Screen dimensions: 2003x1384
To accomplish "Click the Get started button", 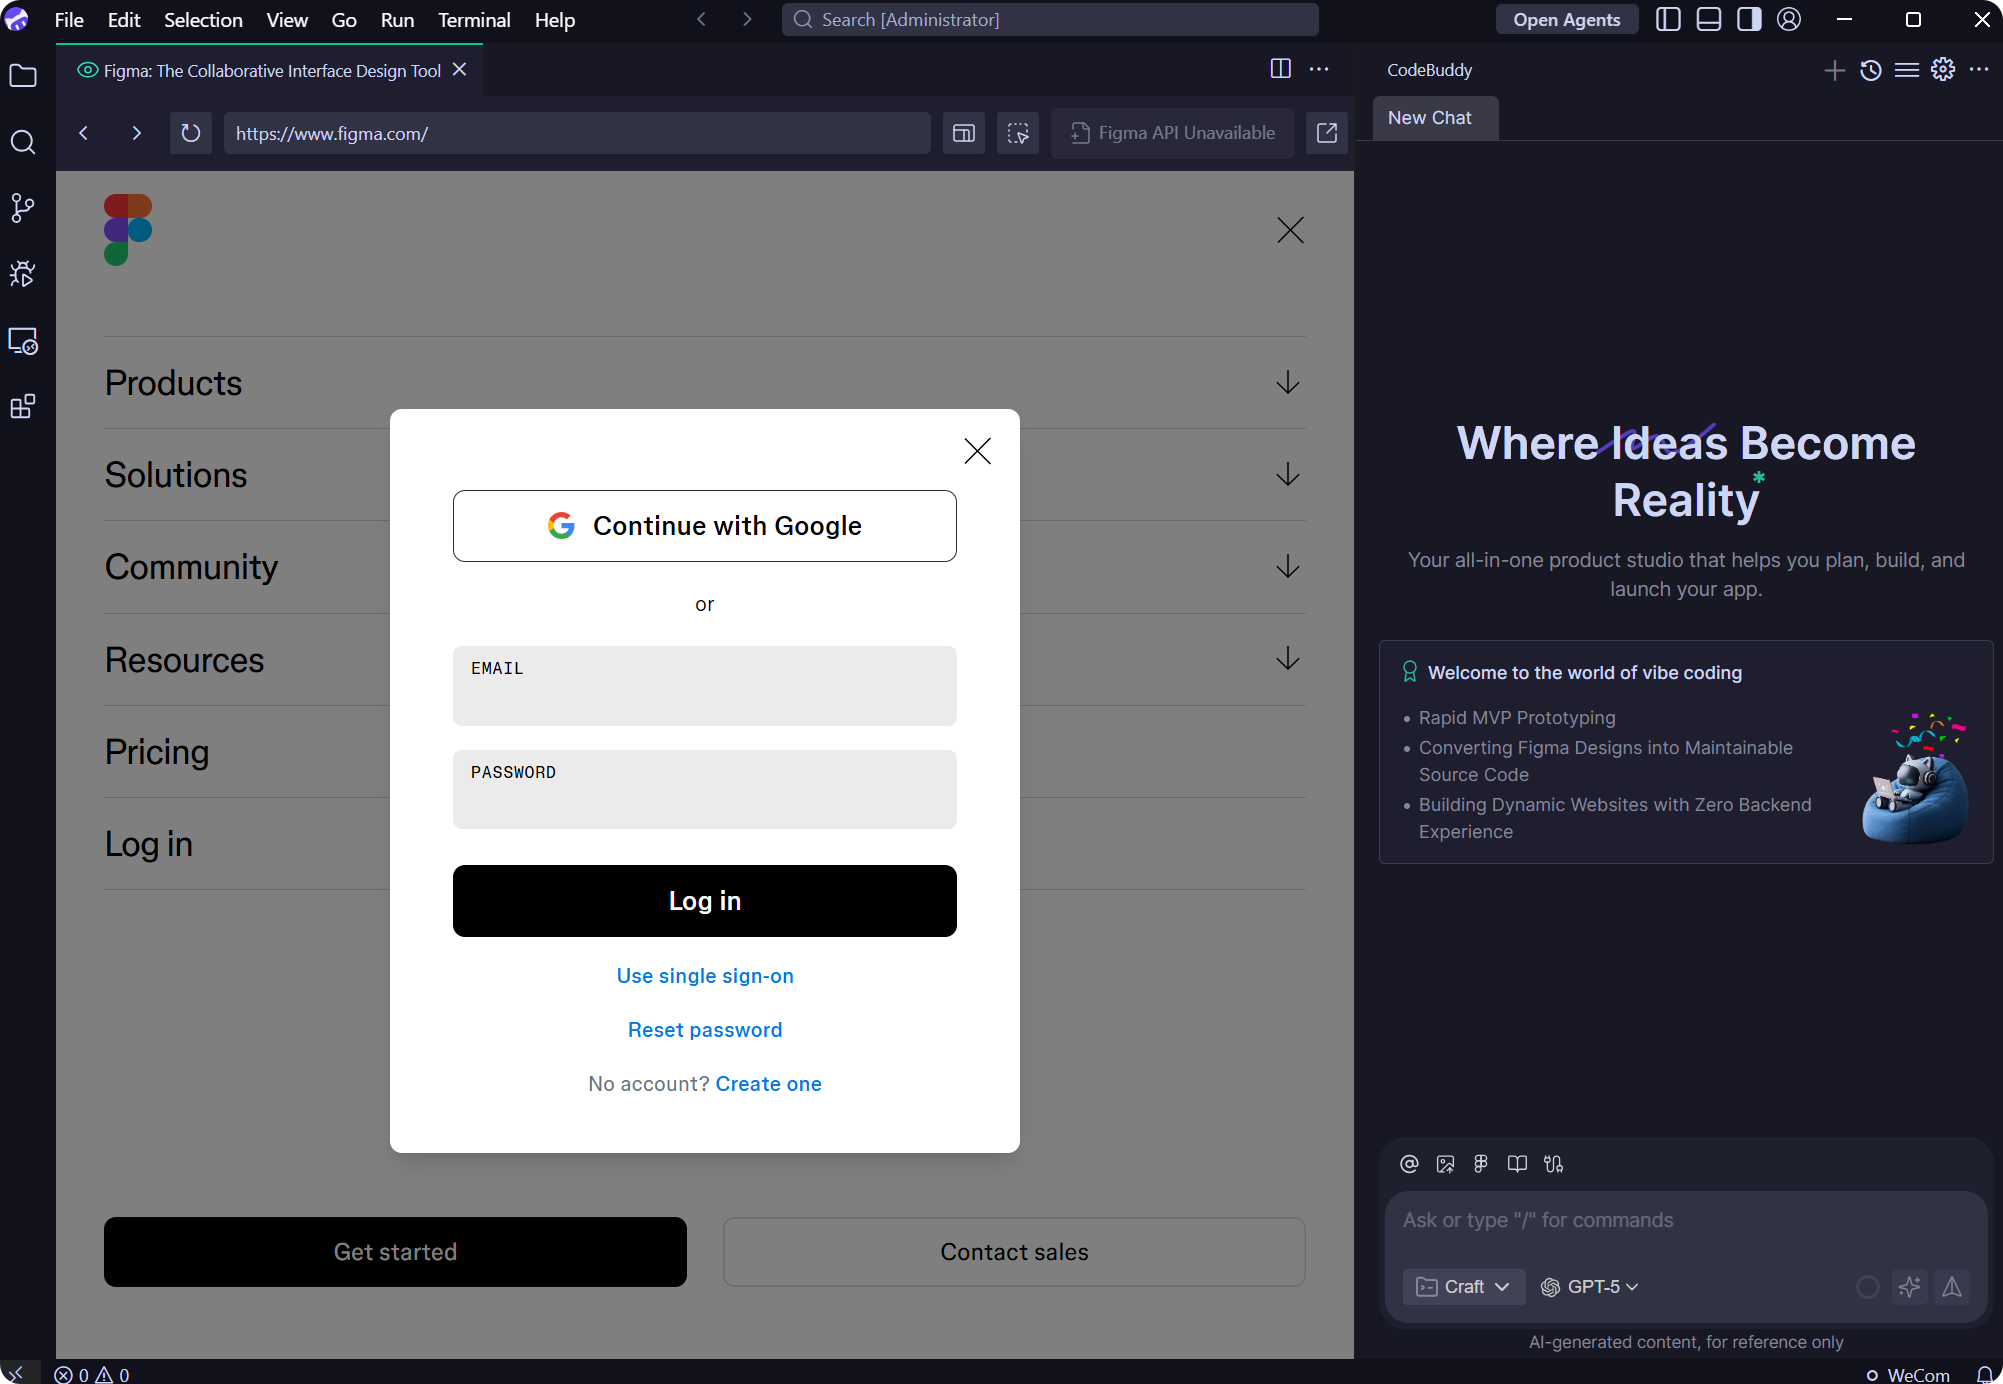I will (395, 1252).
